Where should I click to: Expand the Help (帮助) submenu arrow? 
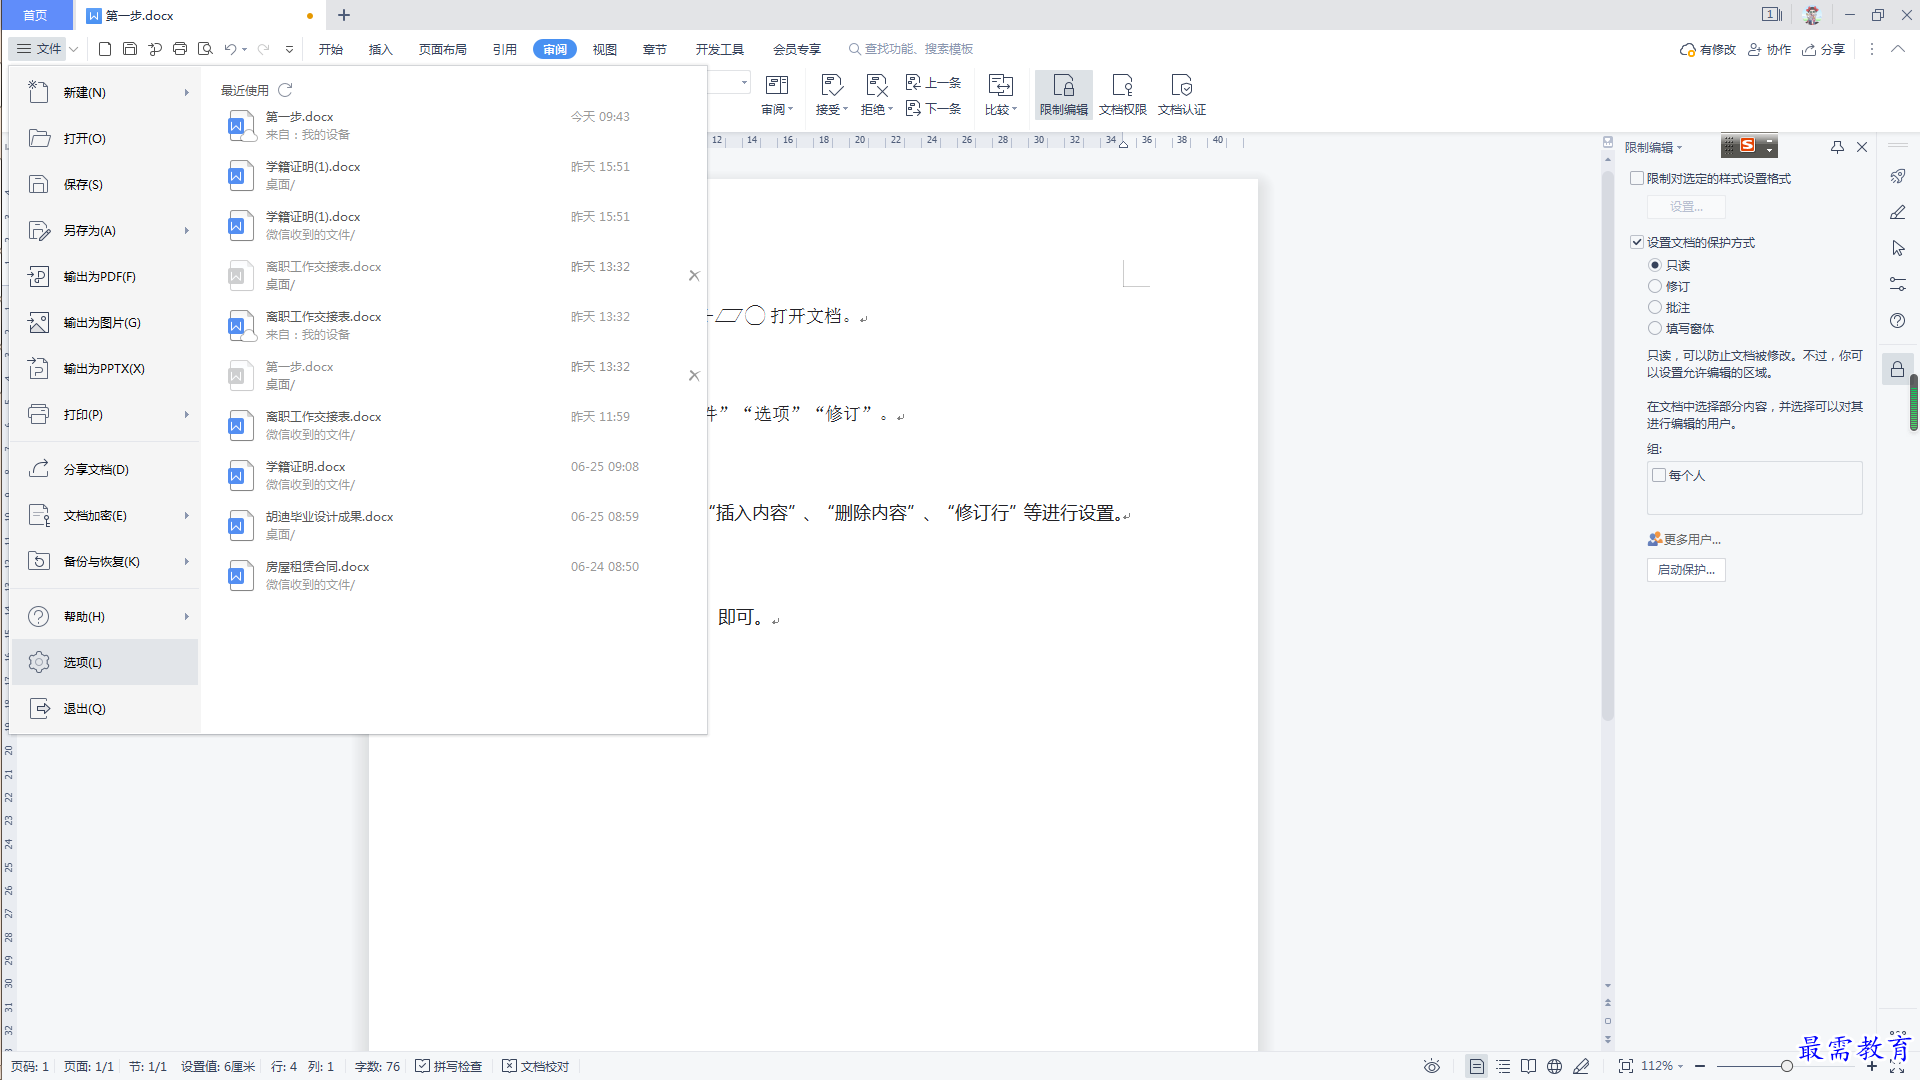[187, 616]
